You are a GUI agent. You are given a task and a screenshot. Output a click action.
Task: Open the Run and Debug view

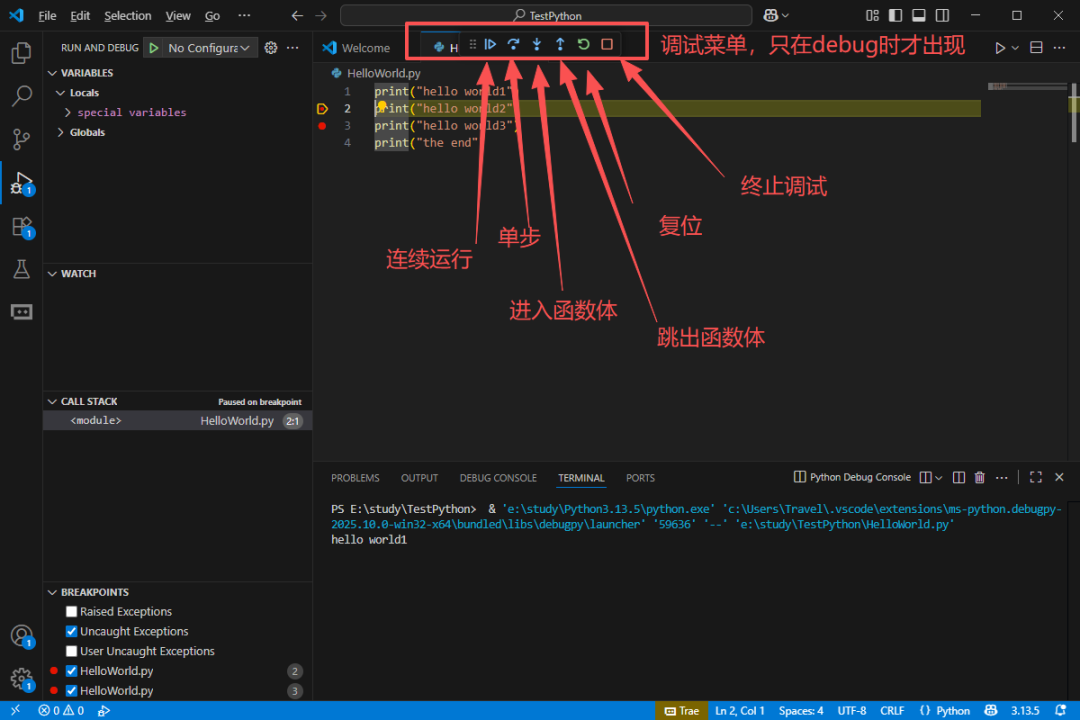point(21,183)
